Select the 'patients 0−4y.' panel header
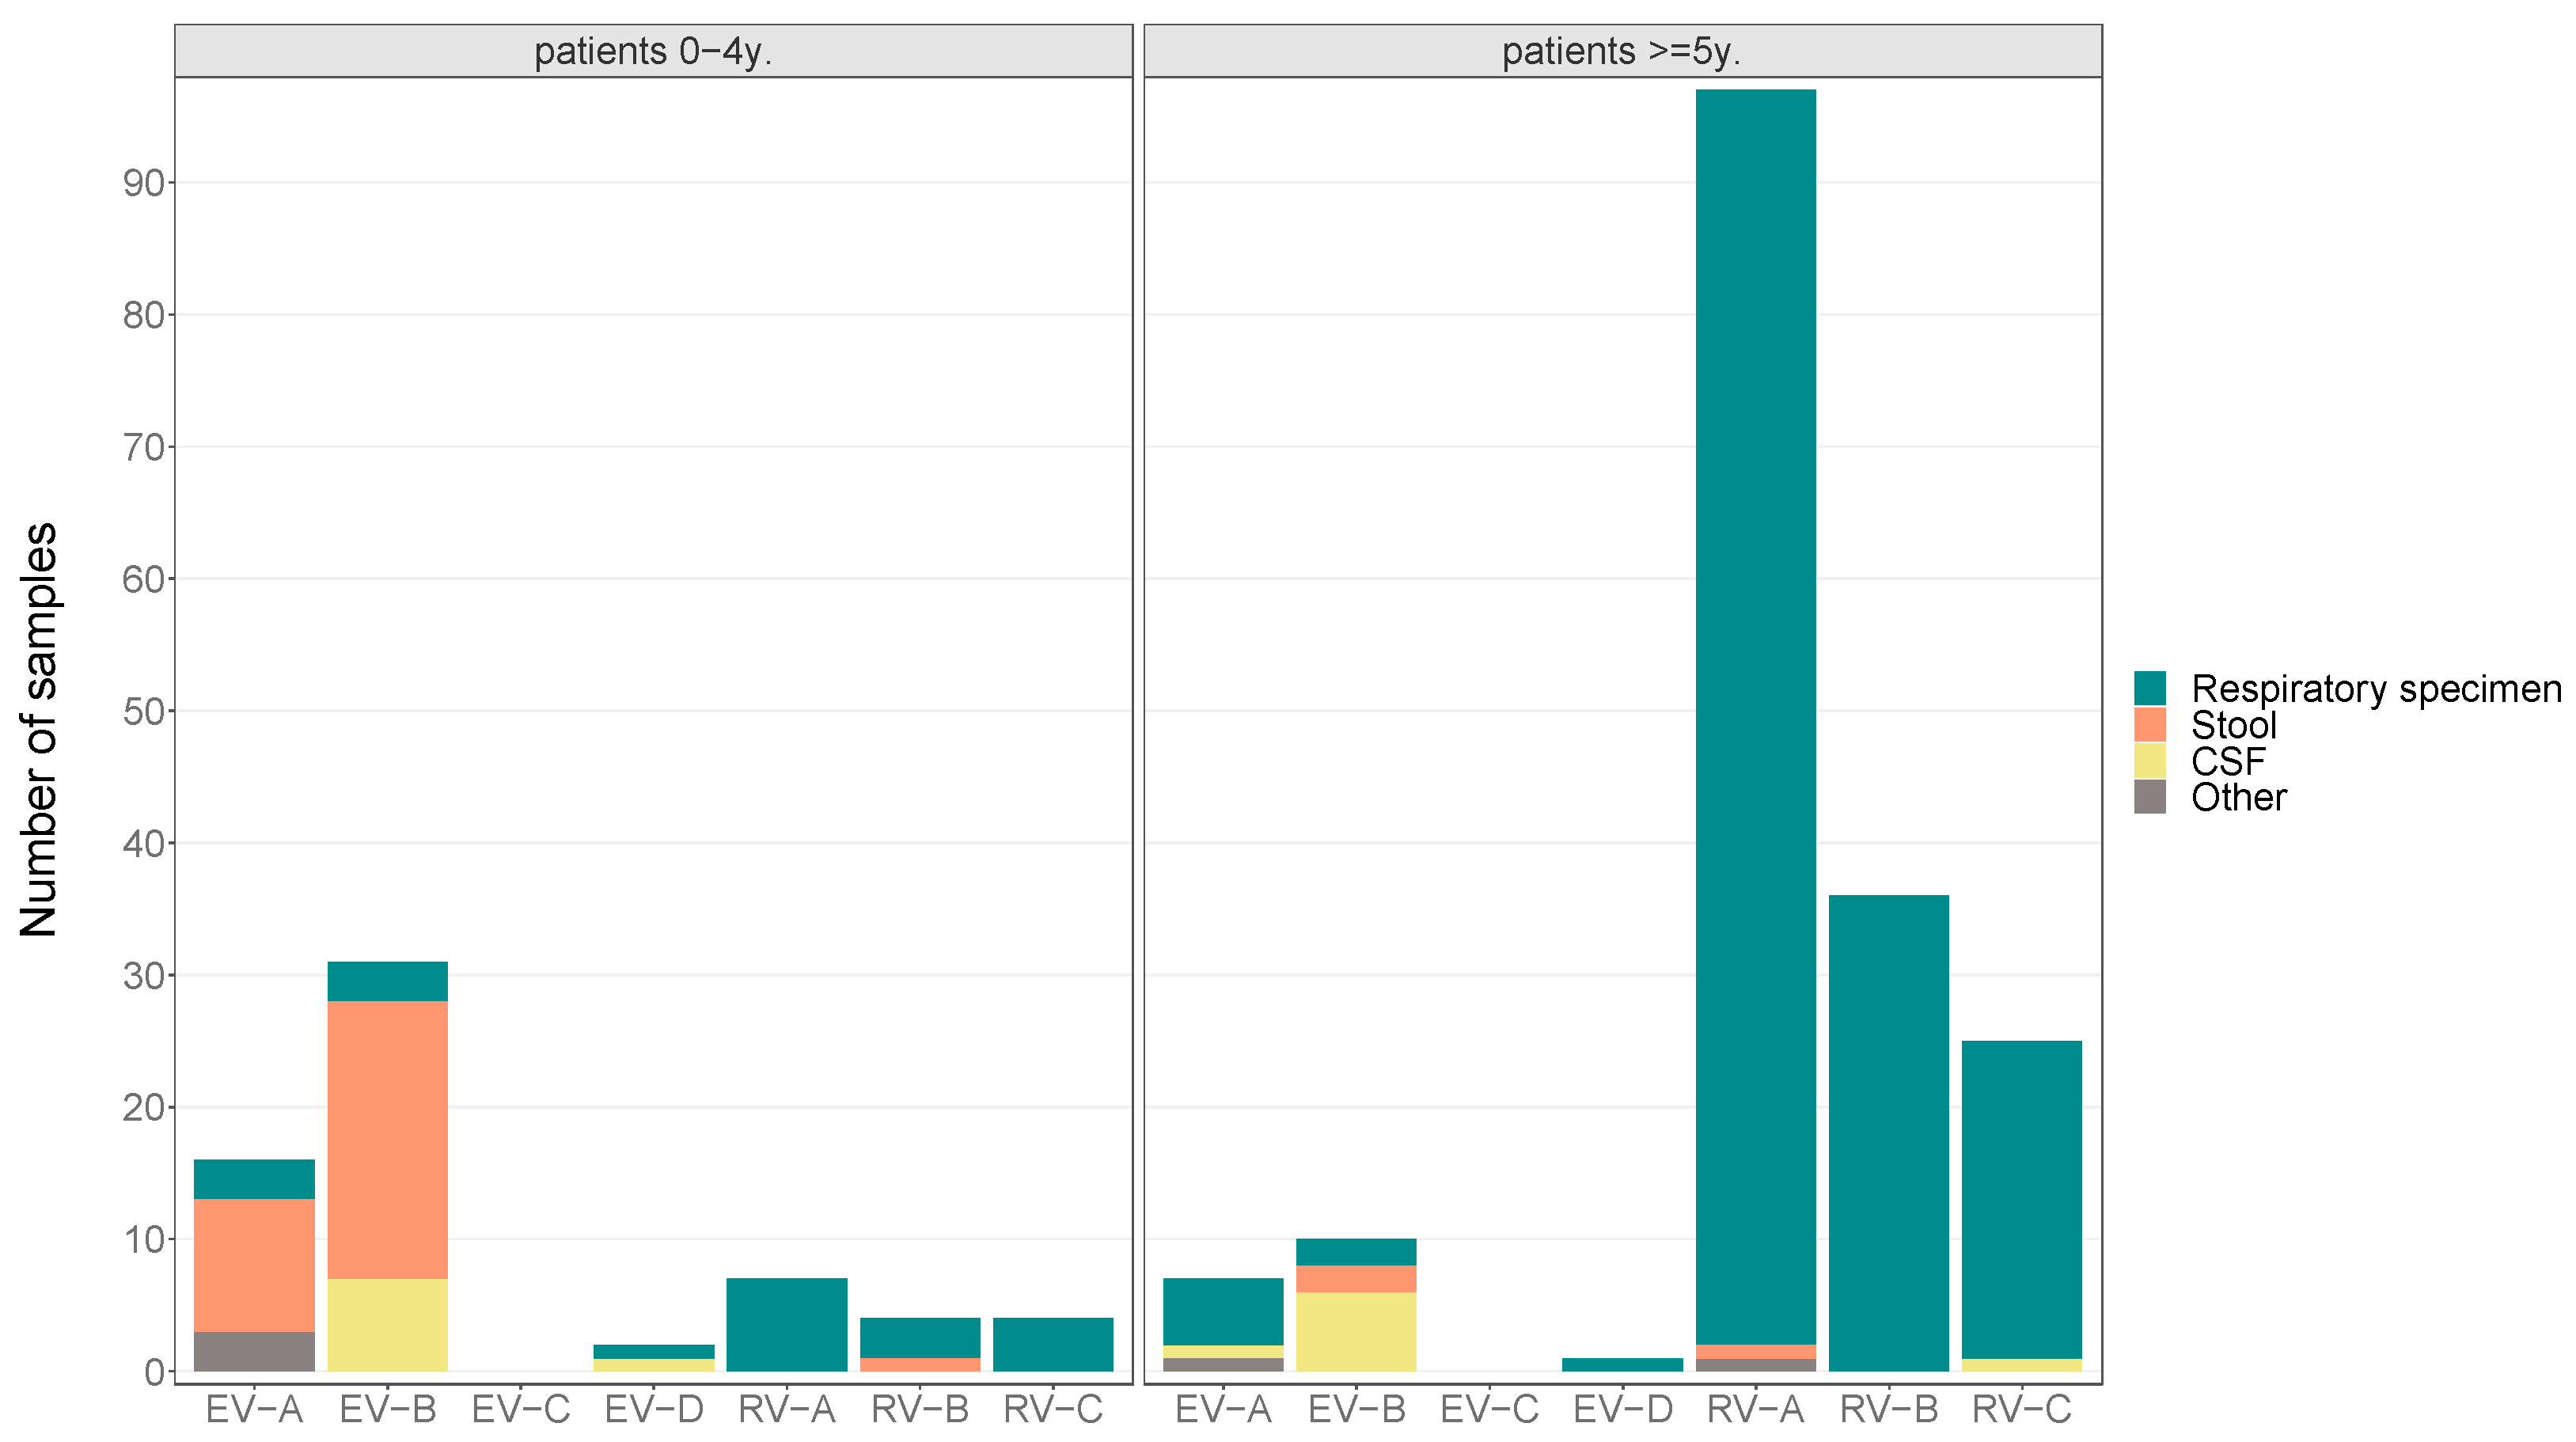Screen dimensions: 2576x1442 click(x=653, y=51)
